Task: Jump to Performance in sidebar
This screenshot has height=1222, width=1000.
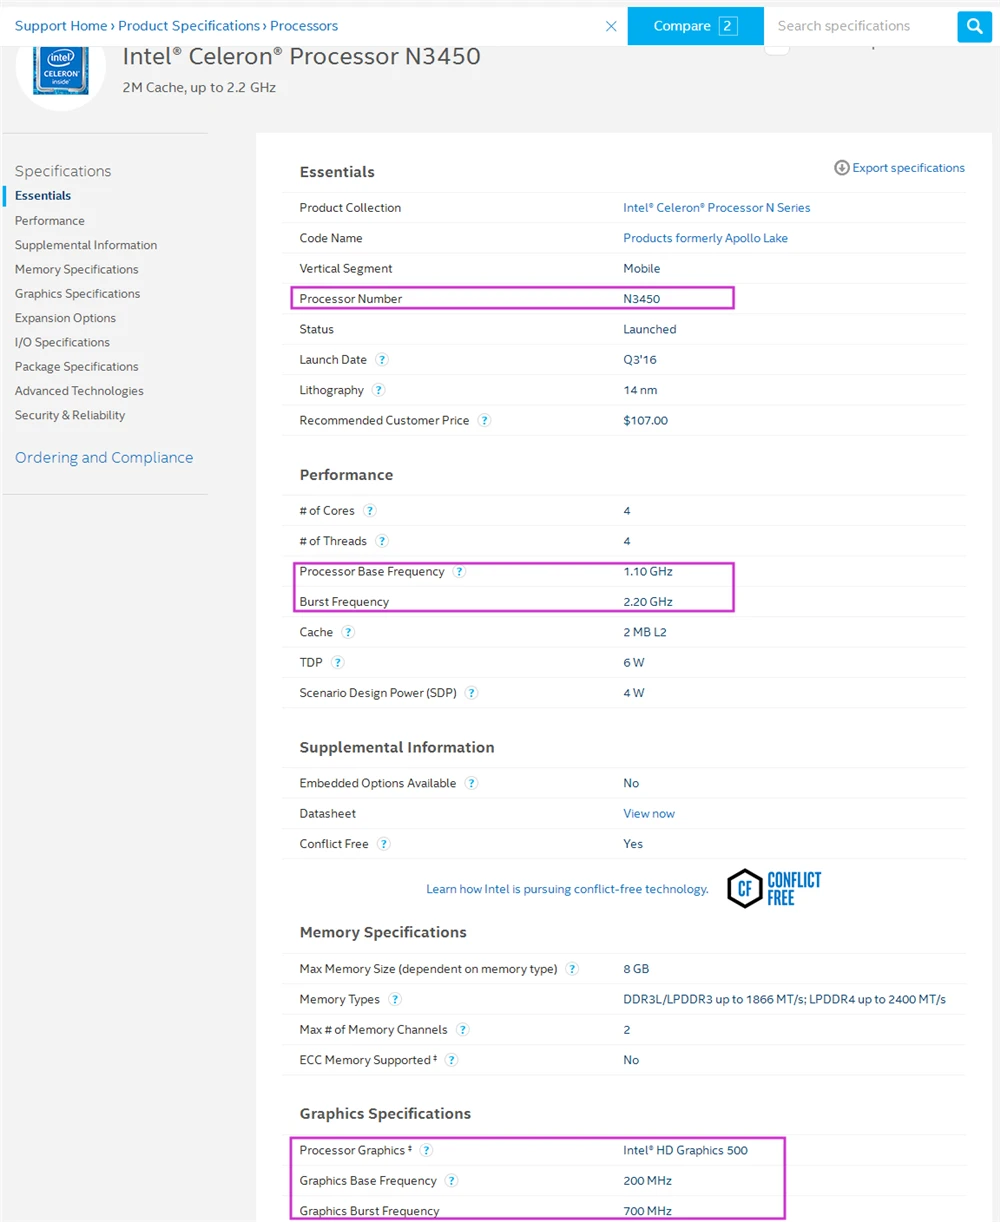Action: (50, 221)
